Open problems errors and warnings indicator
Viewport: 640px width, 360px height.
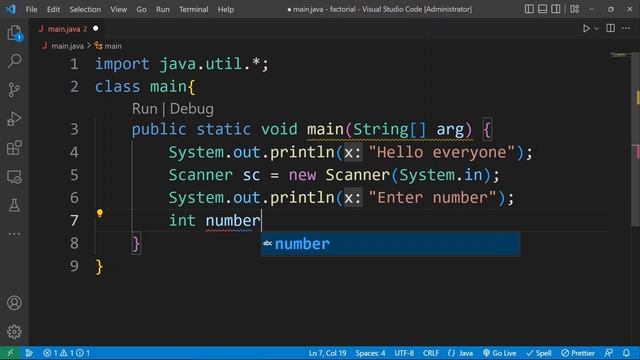[x=66, y=353]
